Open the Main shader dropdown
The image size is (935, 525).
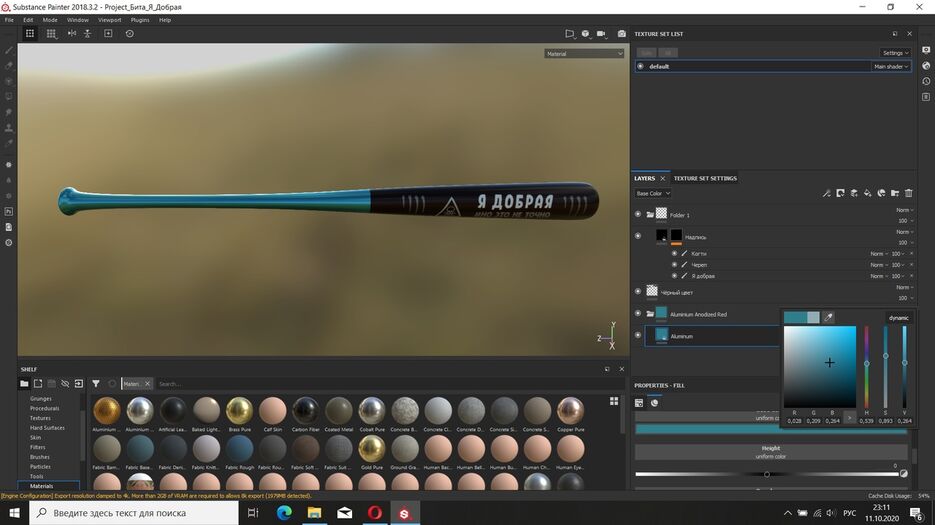891,66
